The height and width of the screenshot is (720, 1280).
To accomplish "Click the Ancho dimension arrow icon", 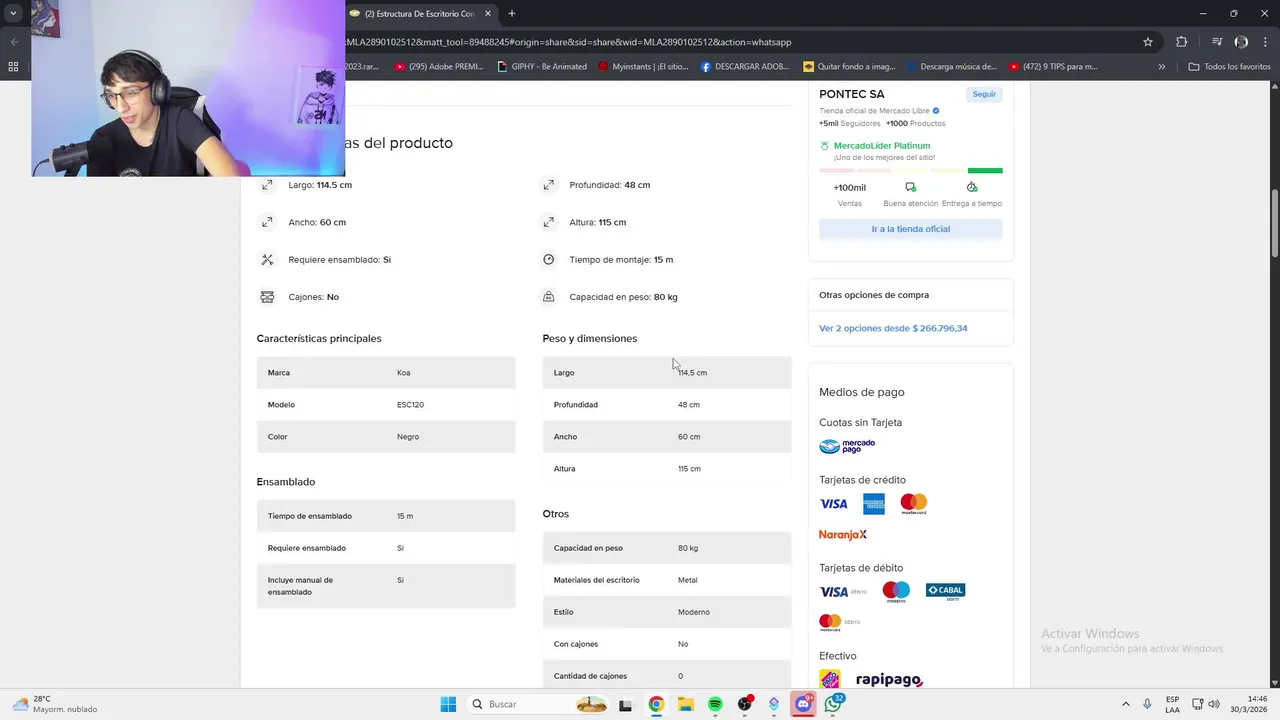I will [x=267, y=222].
